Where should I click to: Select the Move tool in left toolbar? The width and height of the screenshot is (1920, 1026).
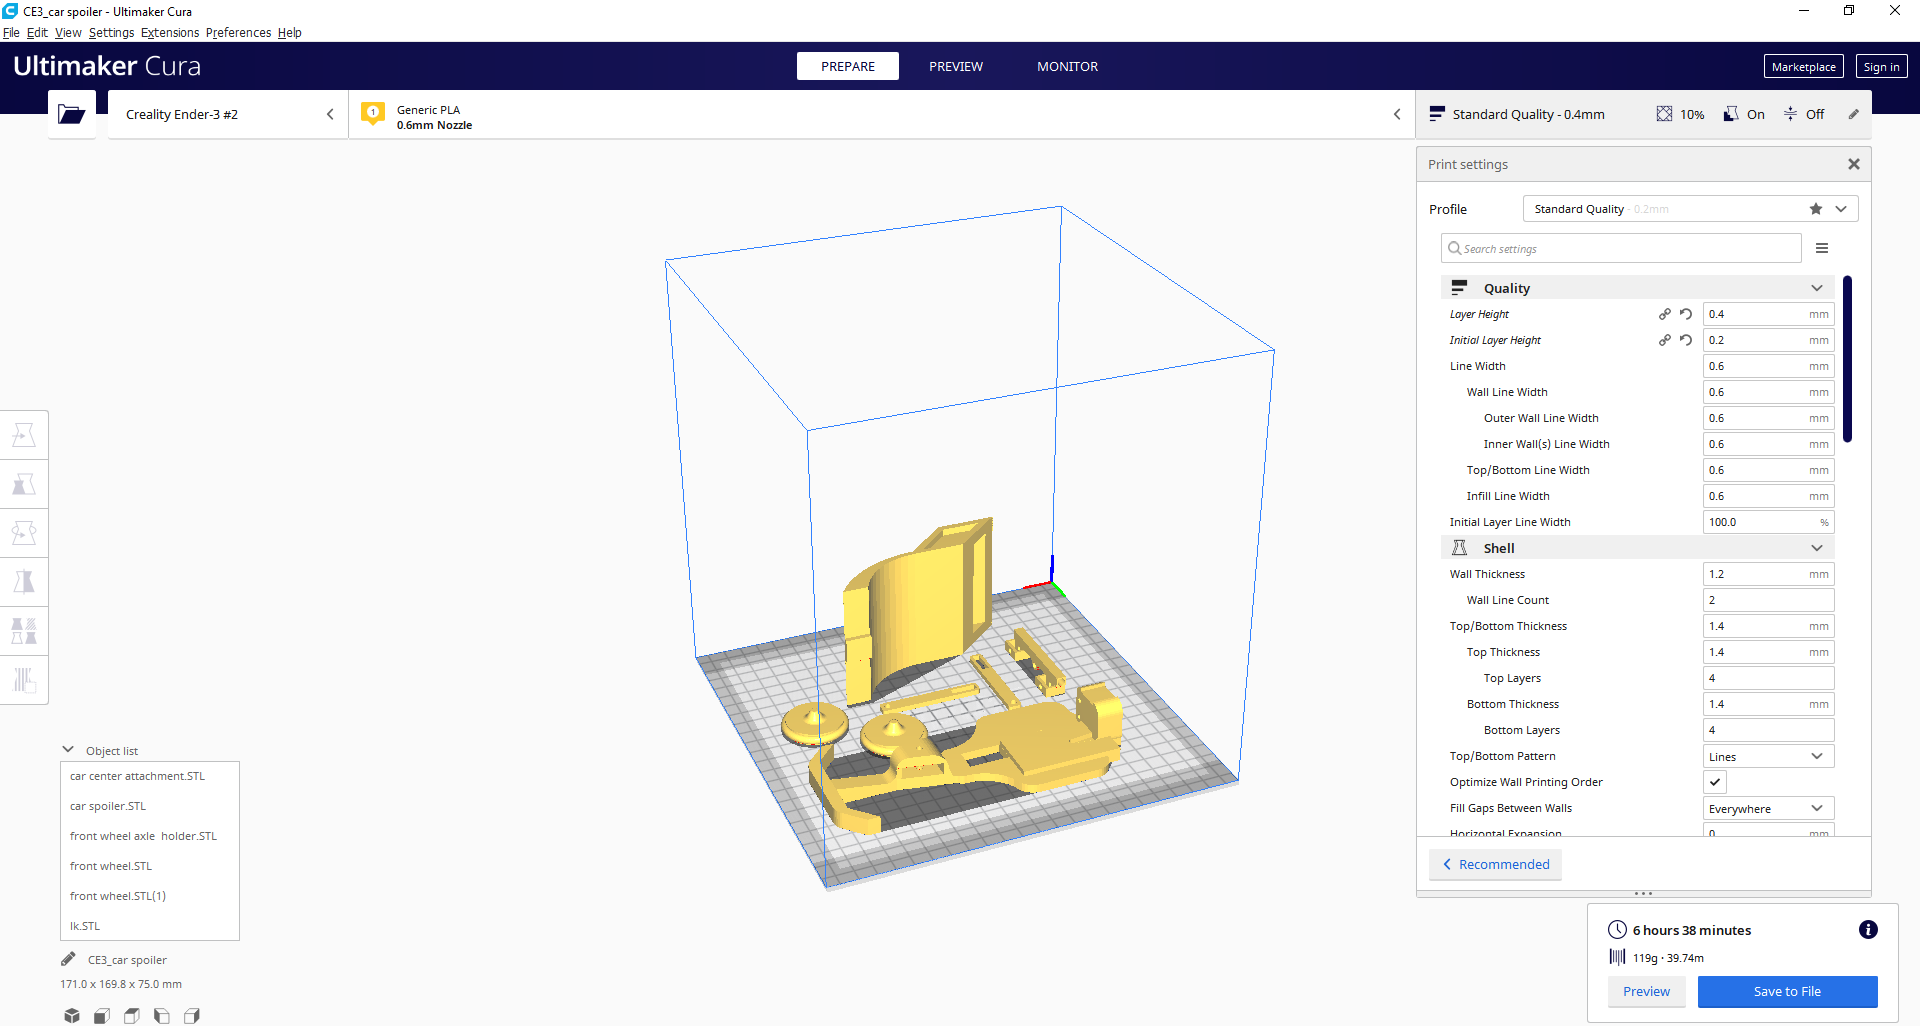[24, 435]
